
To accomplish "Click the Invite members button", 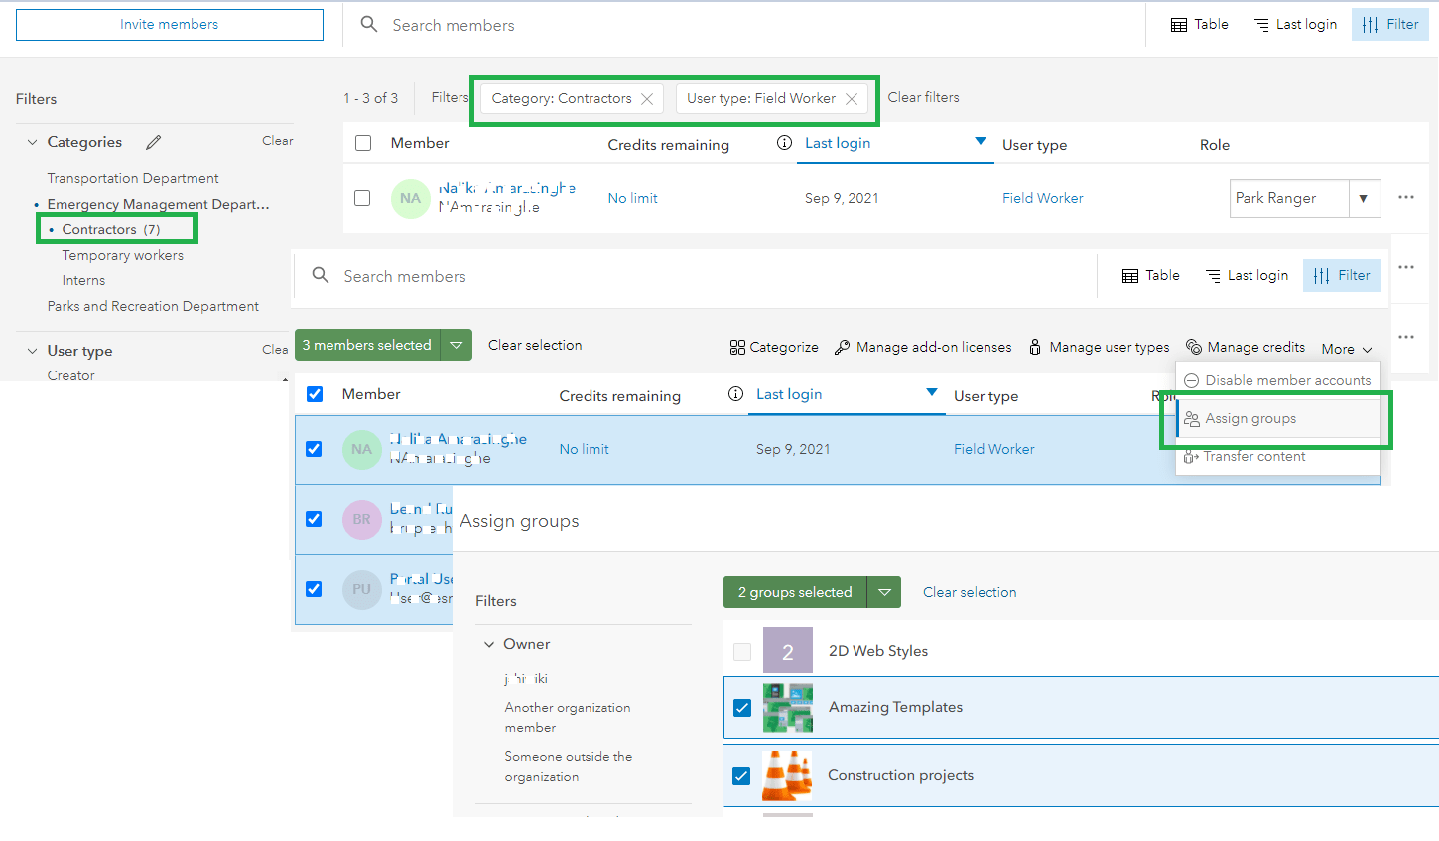I will [x=169, y=24].
